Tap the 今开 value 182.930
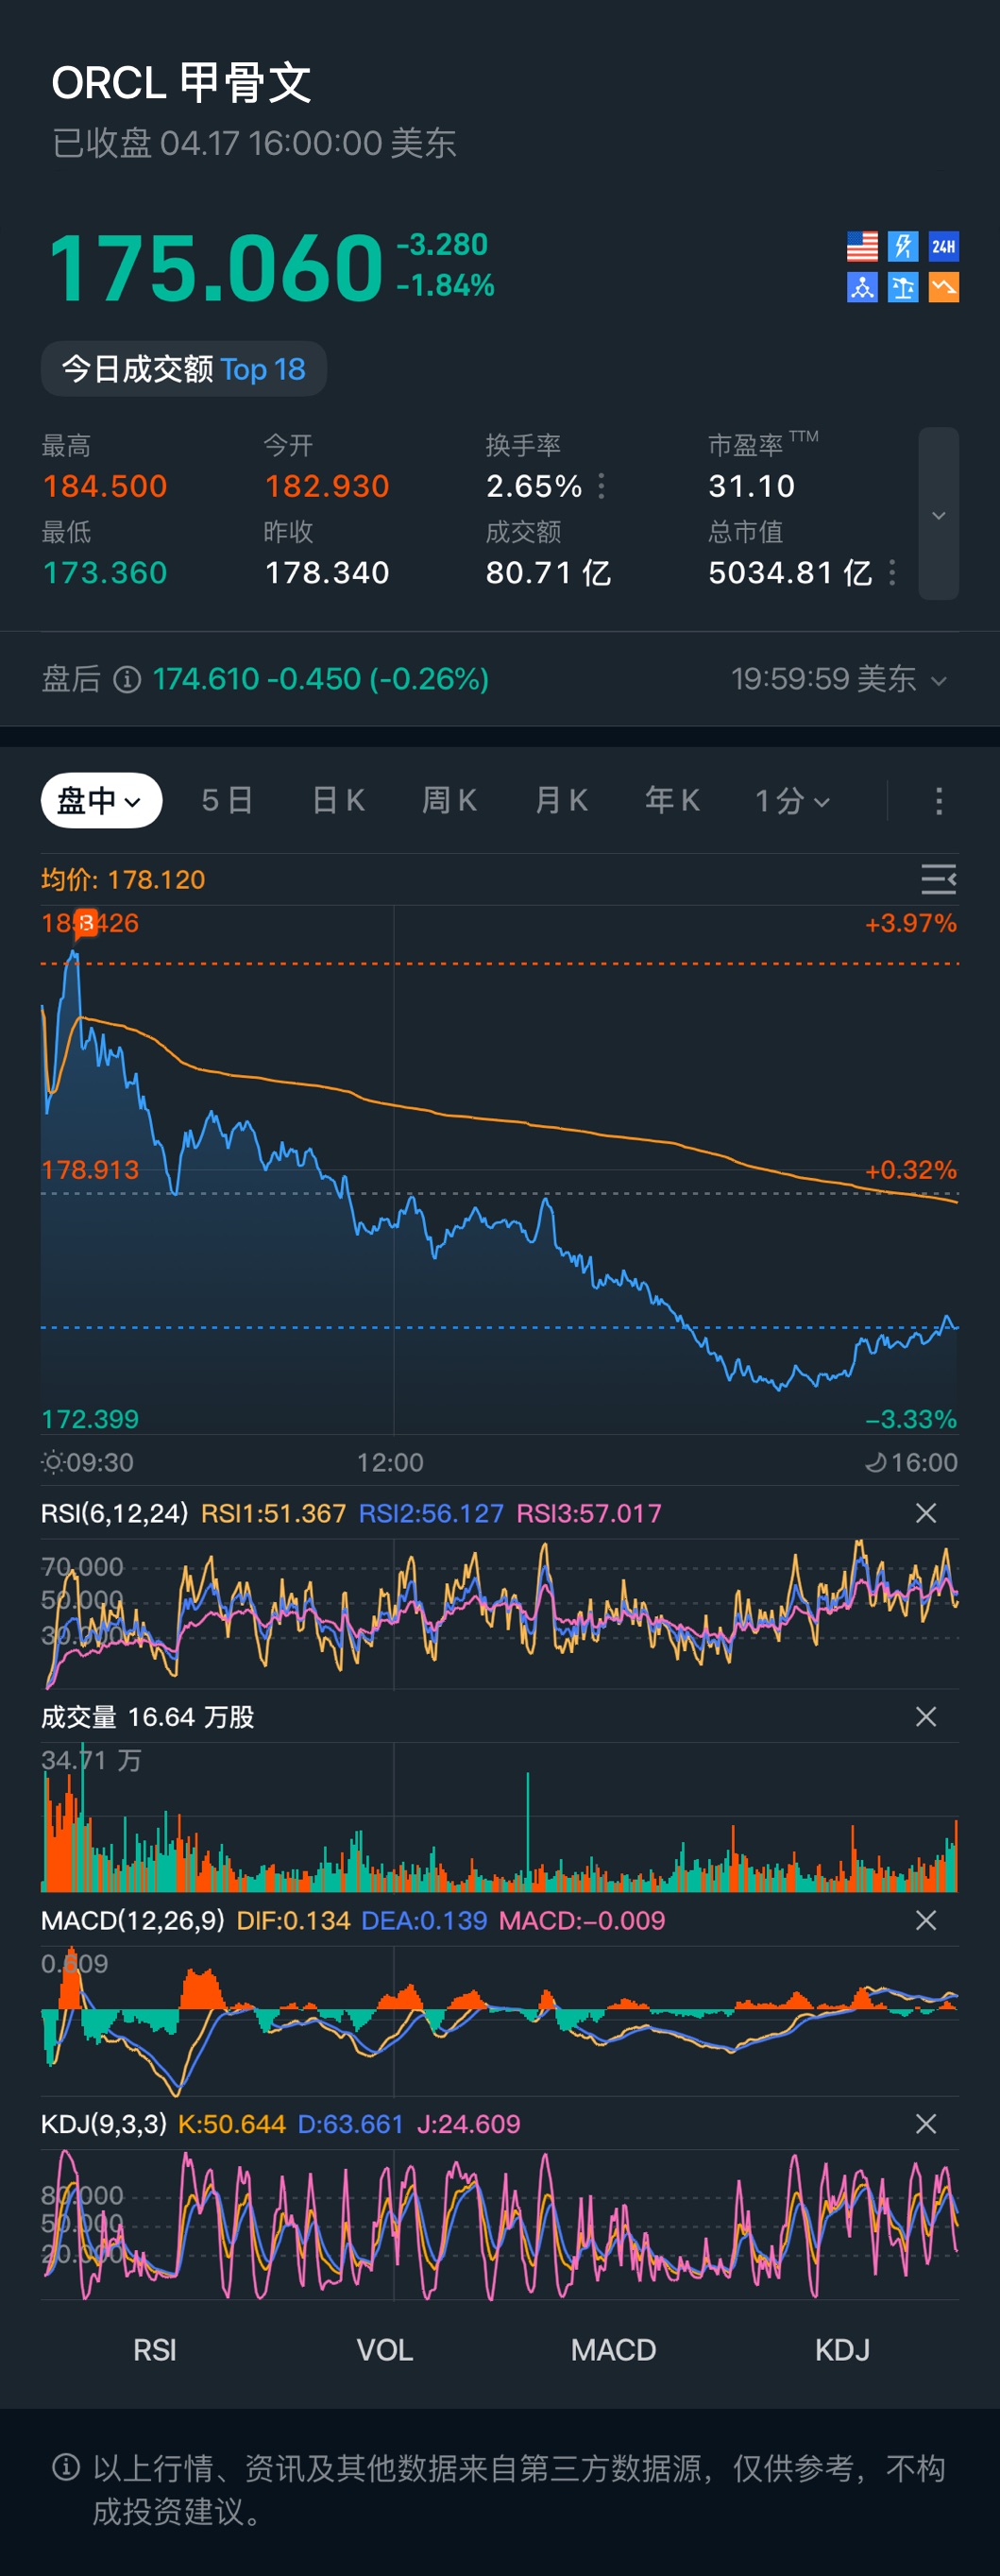1000x2576 pixels. [x=327, y=487]
